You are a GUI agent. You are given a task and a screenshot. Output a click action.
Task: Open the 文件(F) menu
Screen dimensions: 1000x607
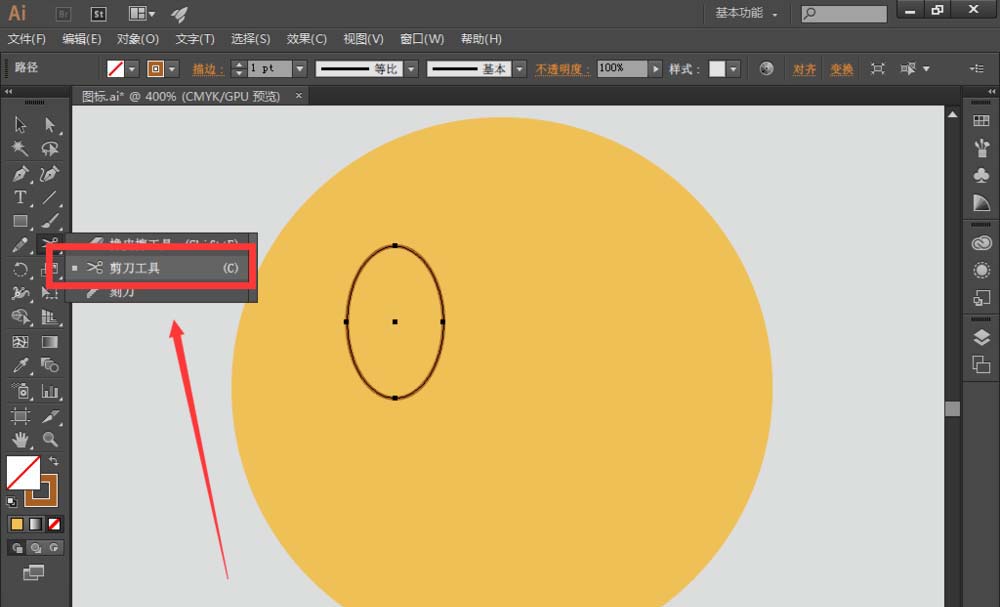coord(27,39)
